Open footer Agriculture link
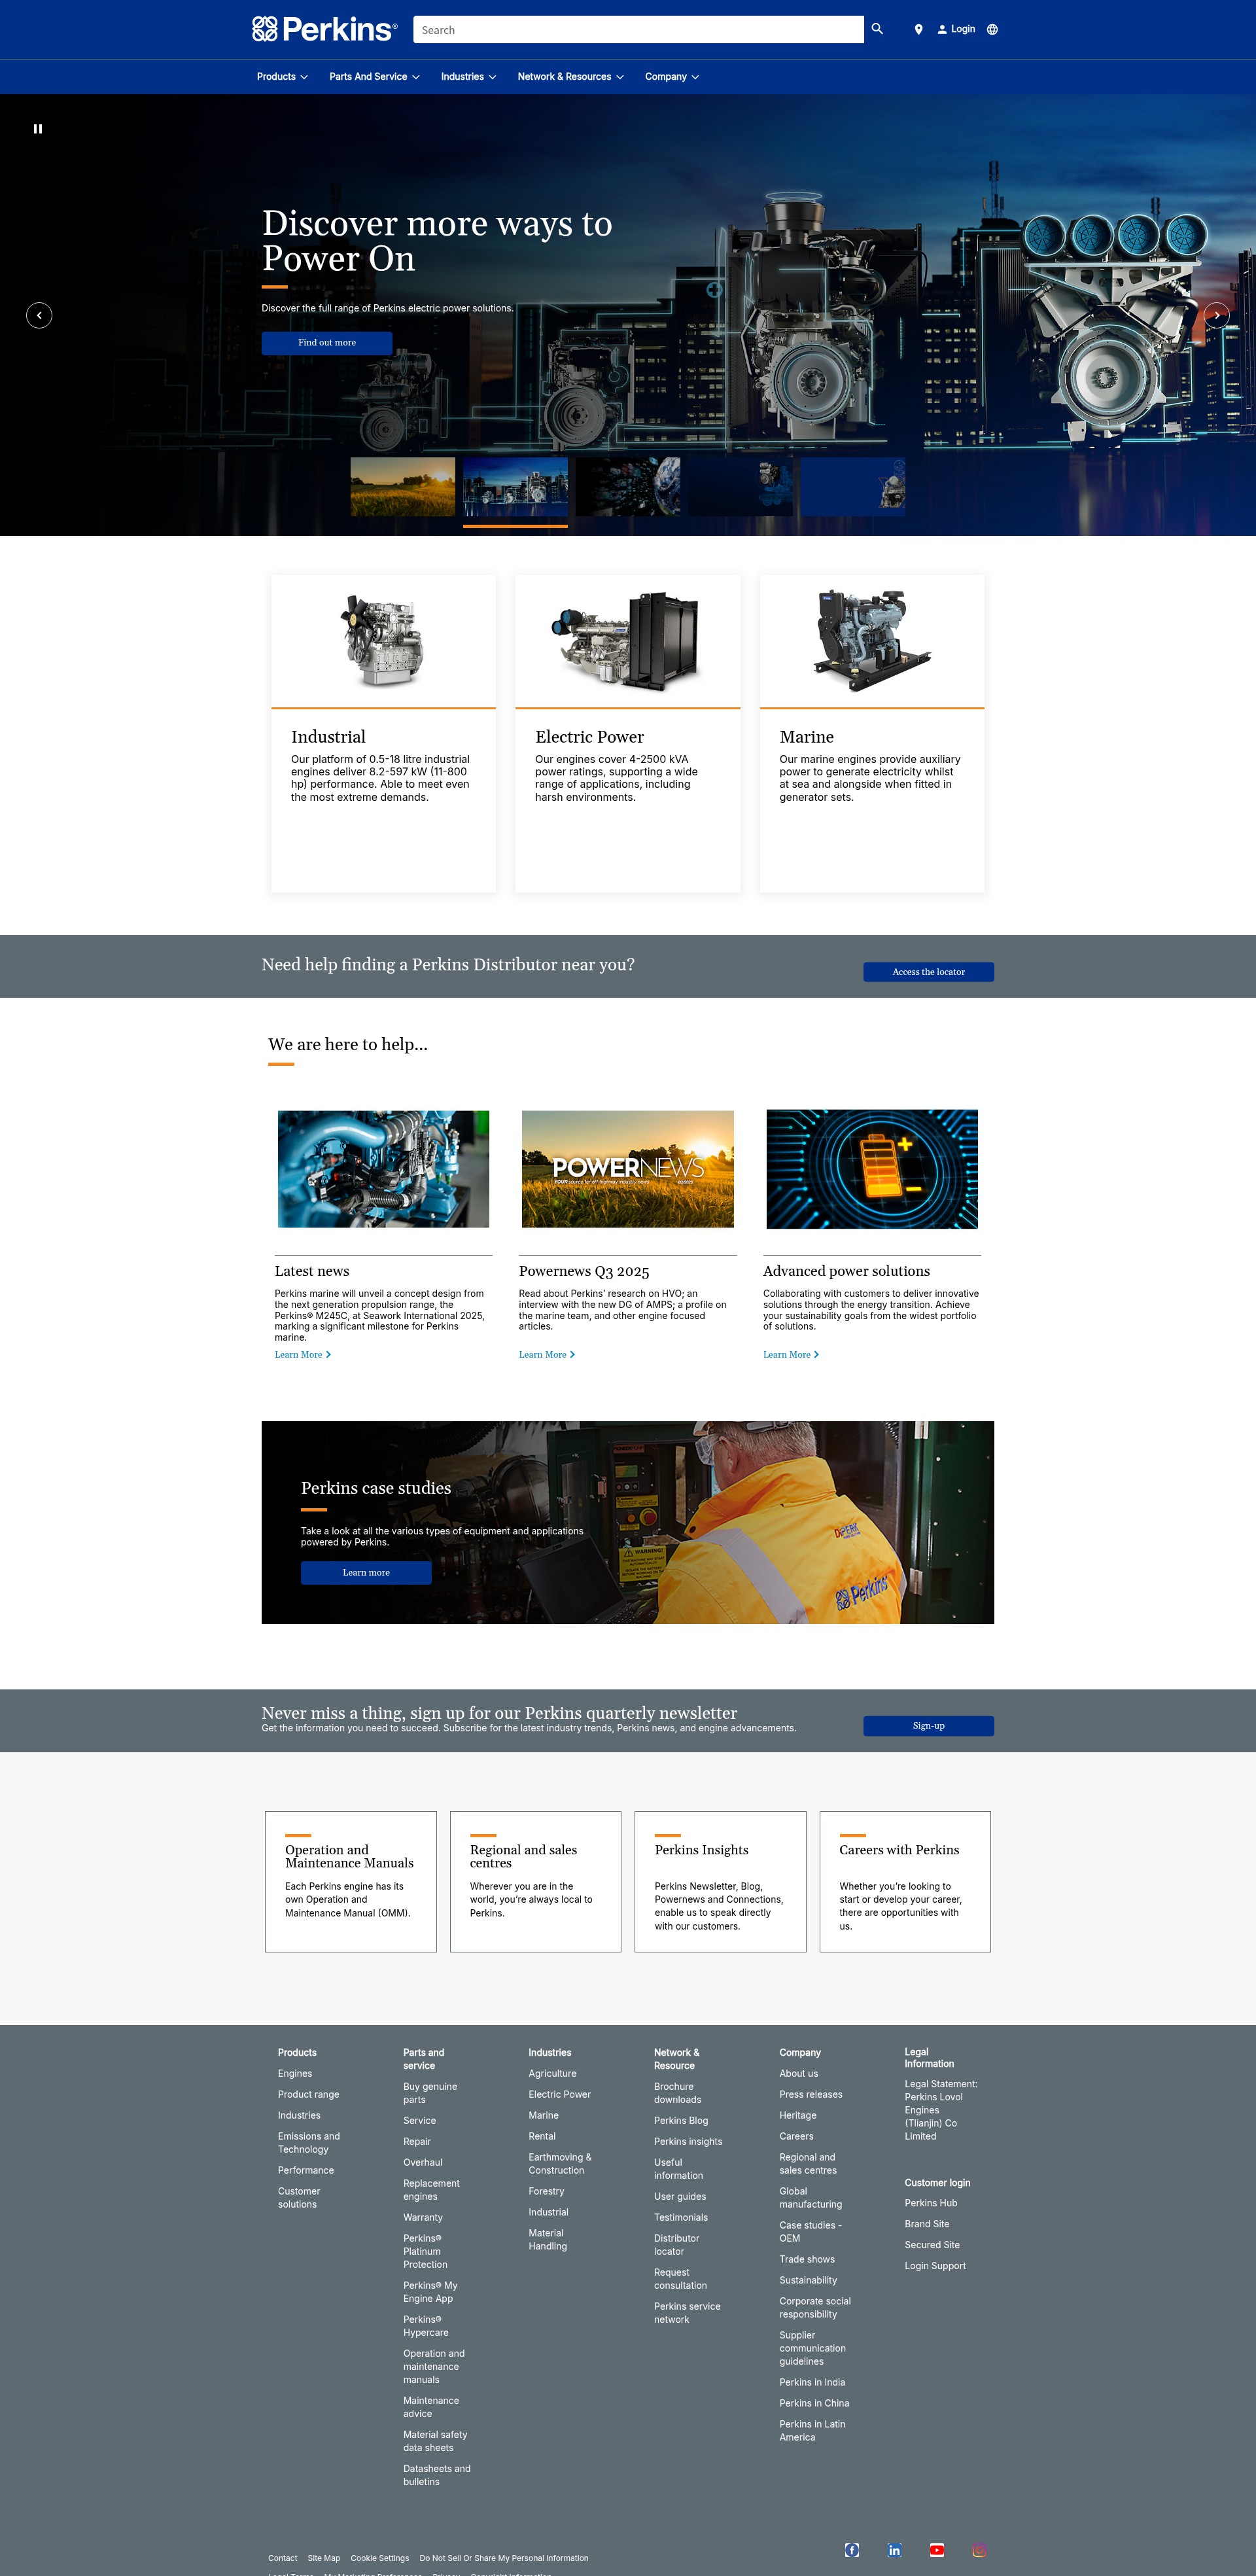This screenshot has height=2576, width=1256. click(552, 2074)
